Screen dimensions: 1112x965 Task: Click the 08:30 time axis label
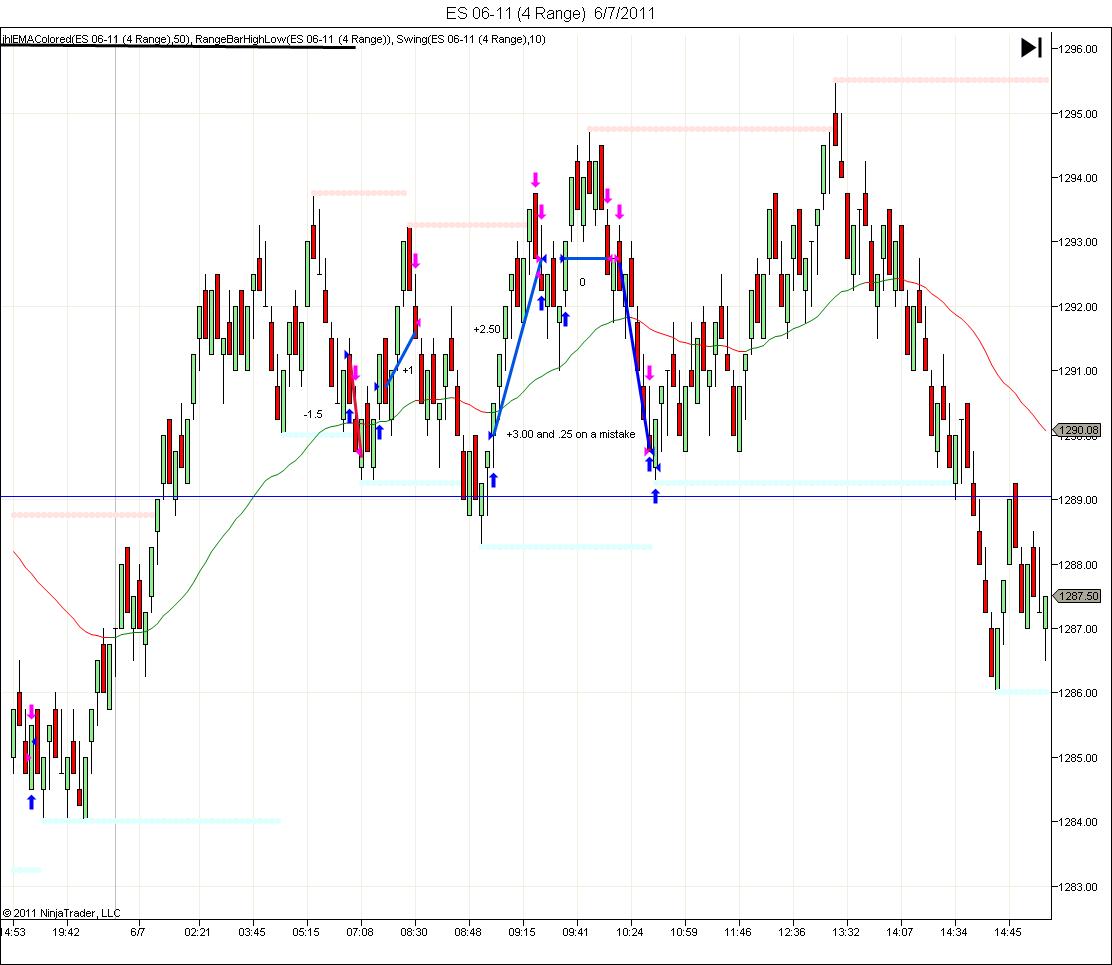pos(413,932)
